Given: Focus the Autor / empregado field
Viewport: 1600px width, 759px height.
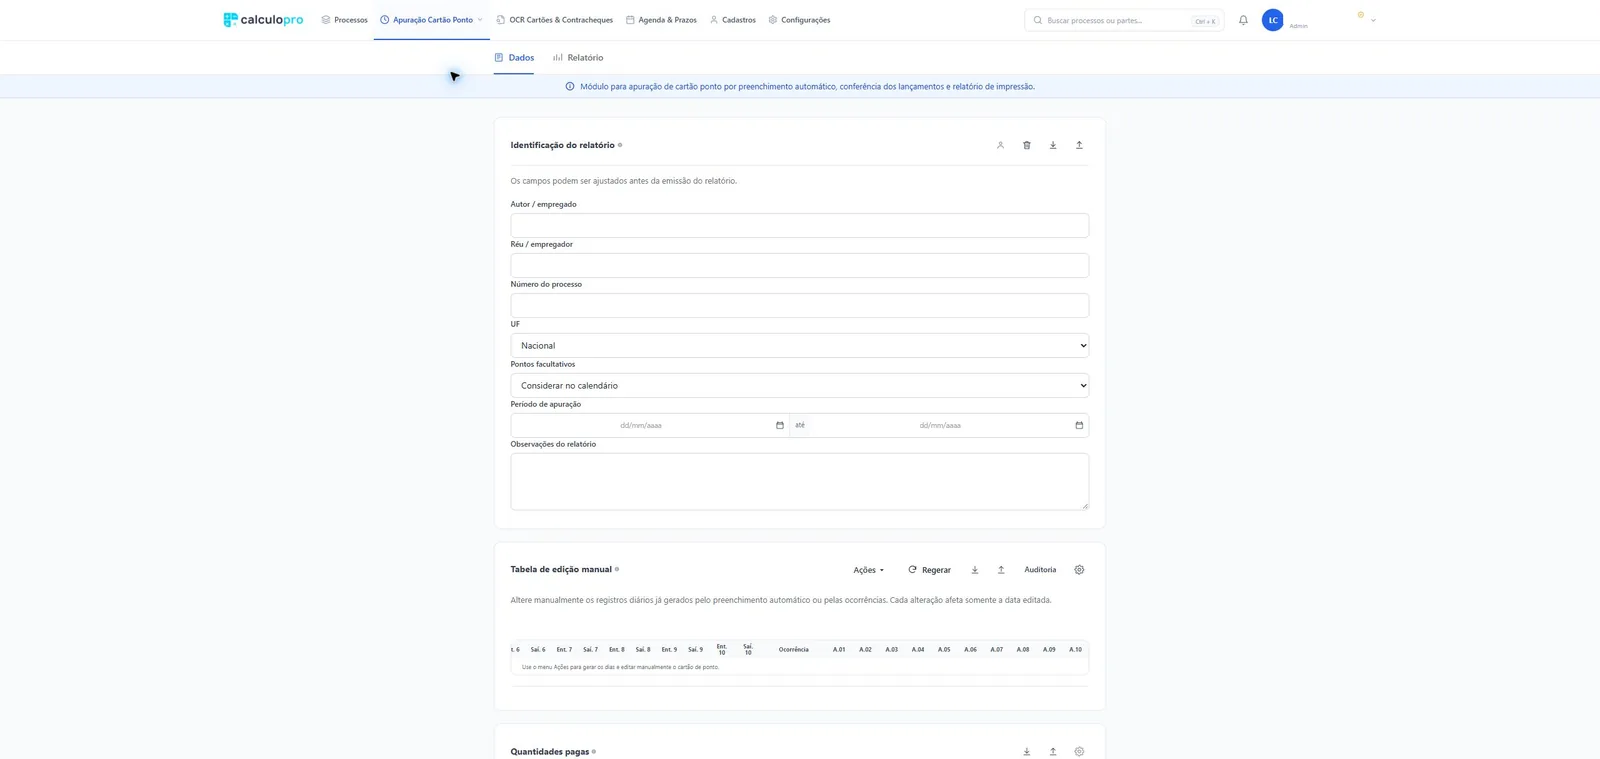Looking at the screenshot, I should pyautogui.click(x=799, y=225).
